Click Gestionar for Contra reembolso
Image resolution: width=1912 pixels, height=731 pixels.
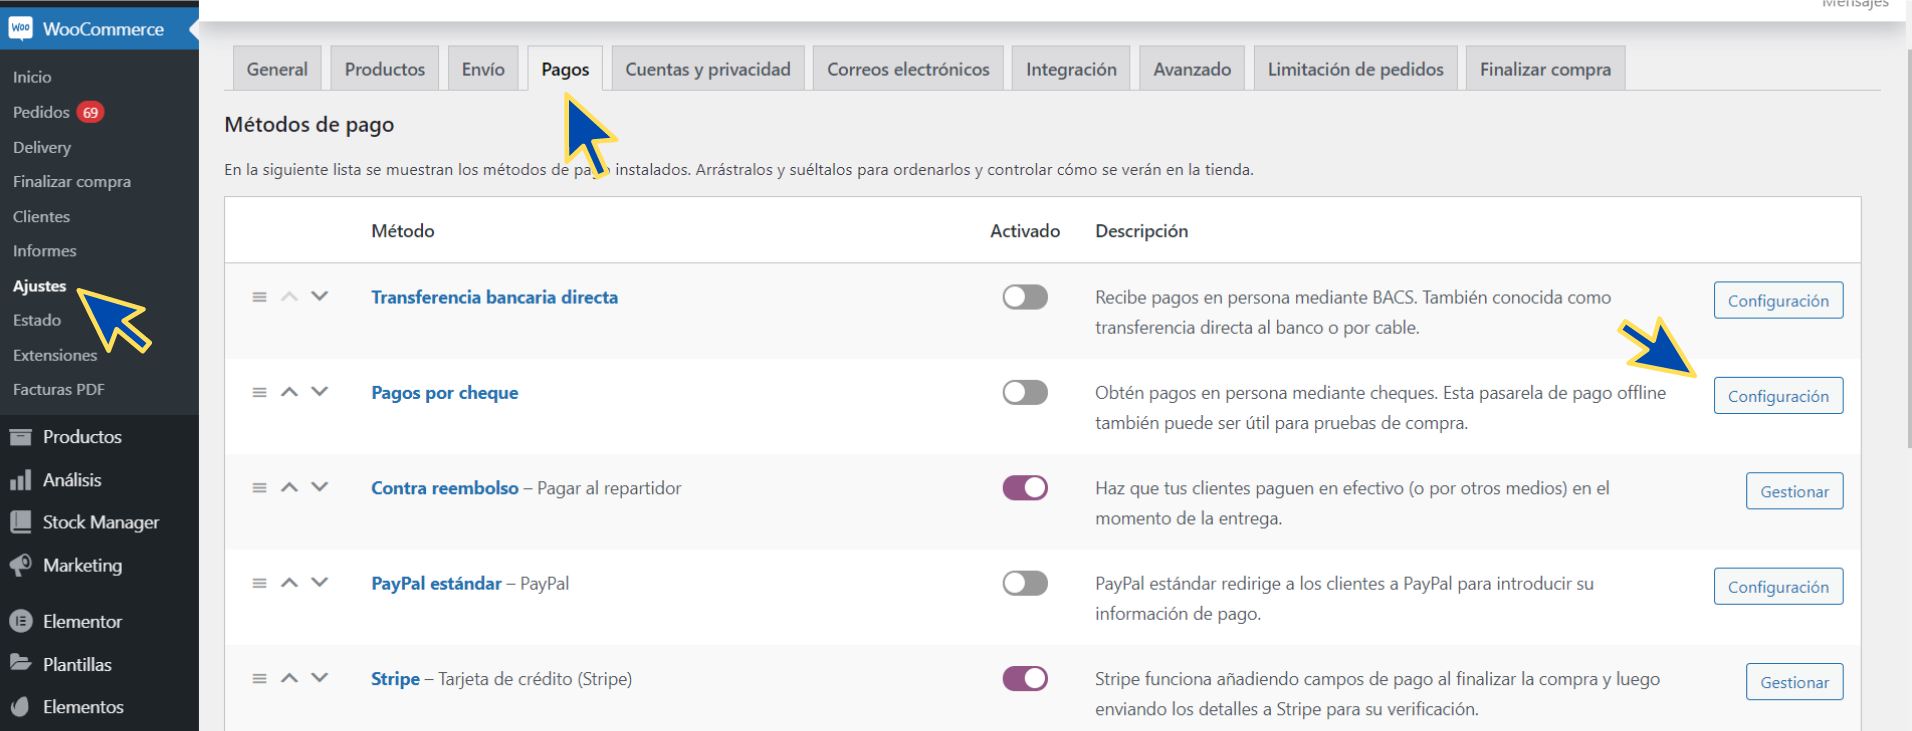(1794, 491)
